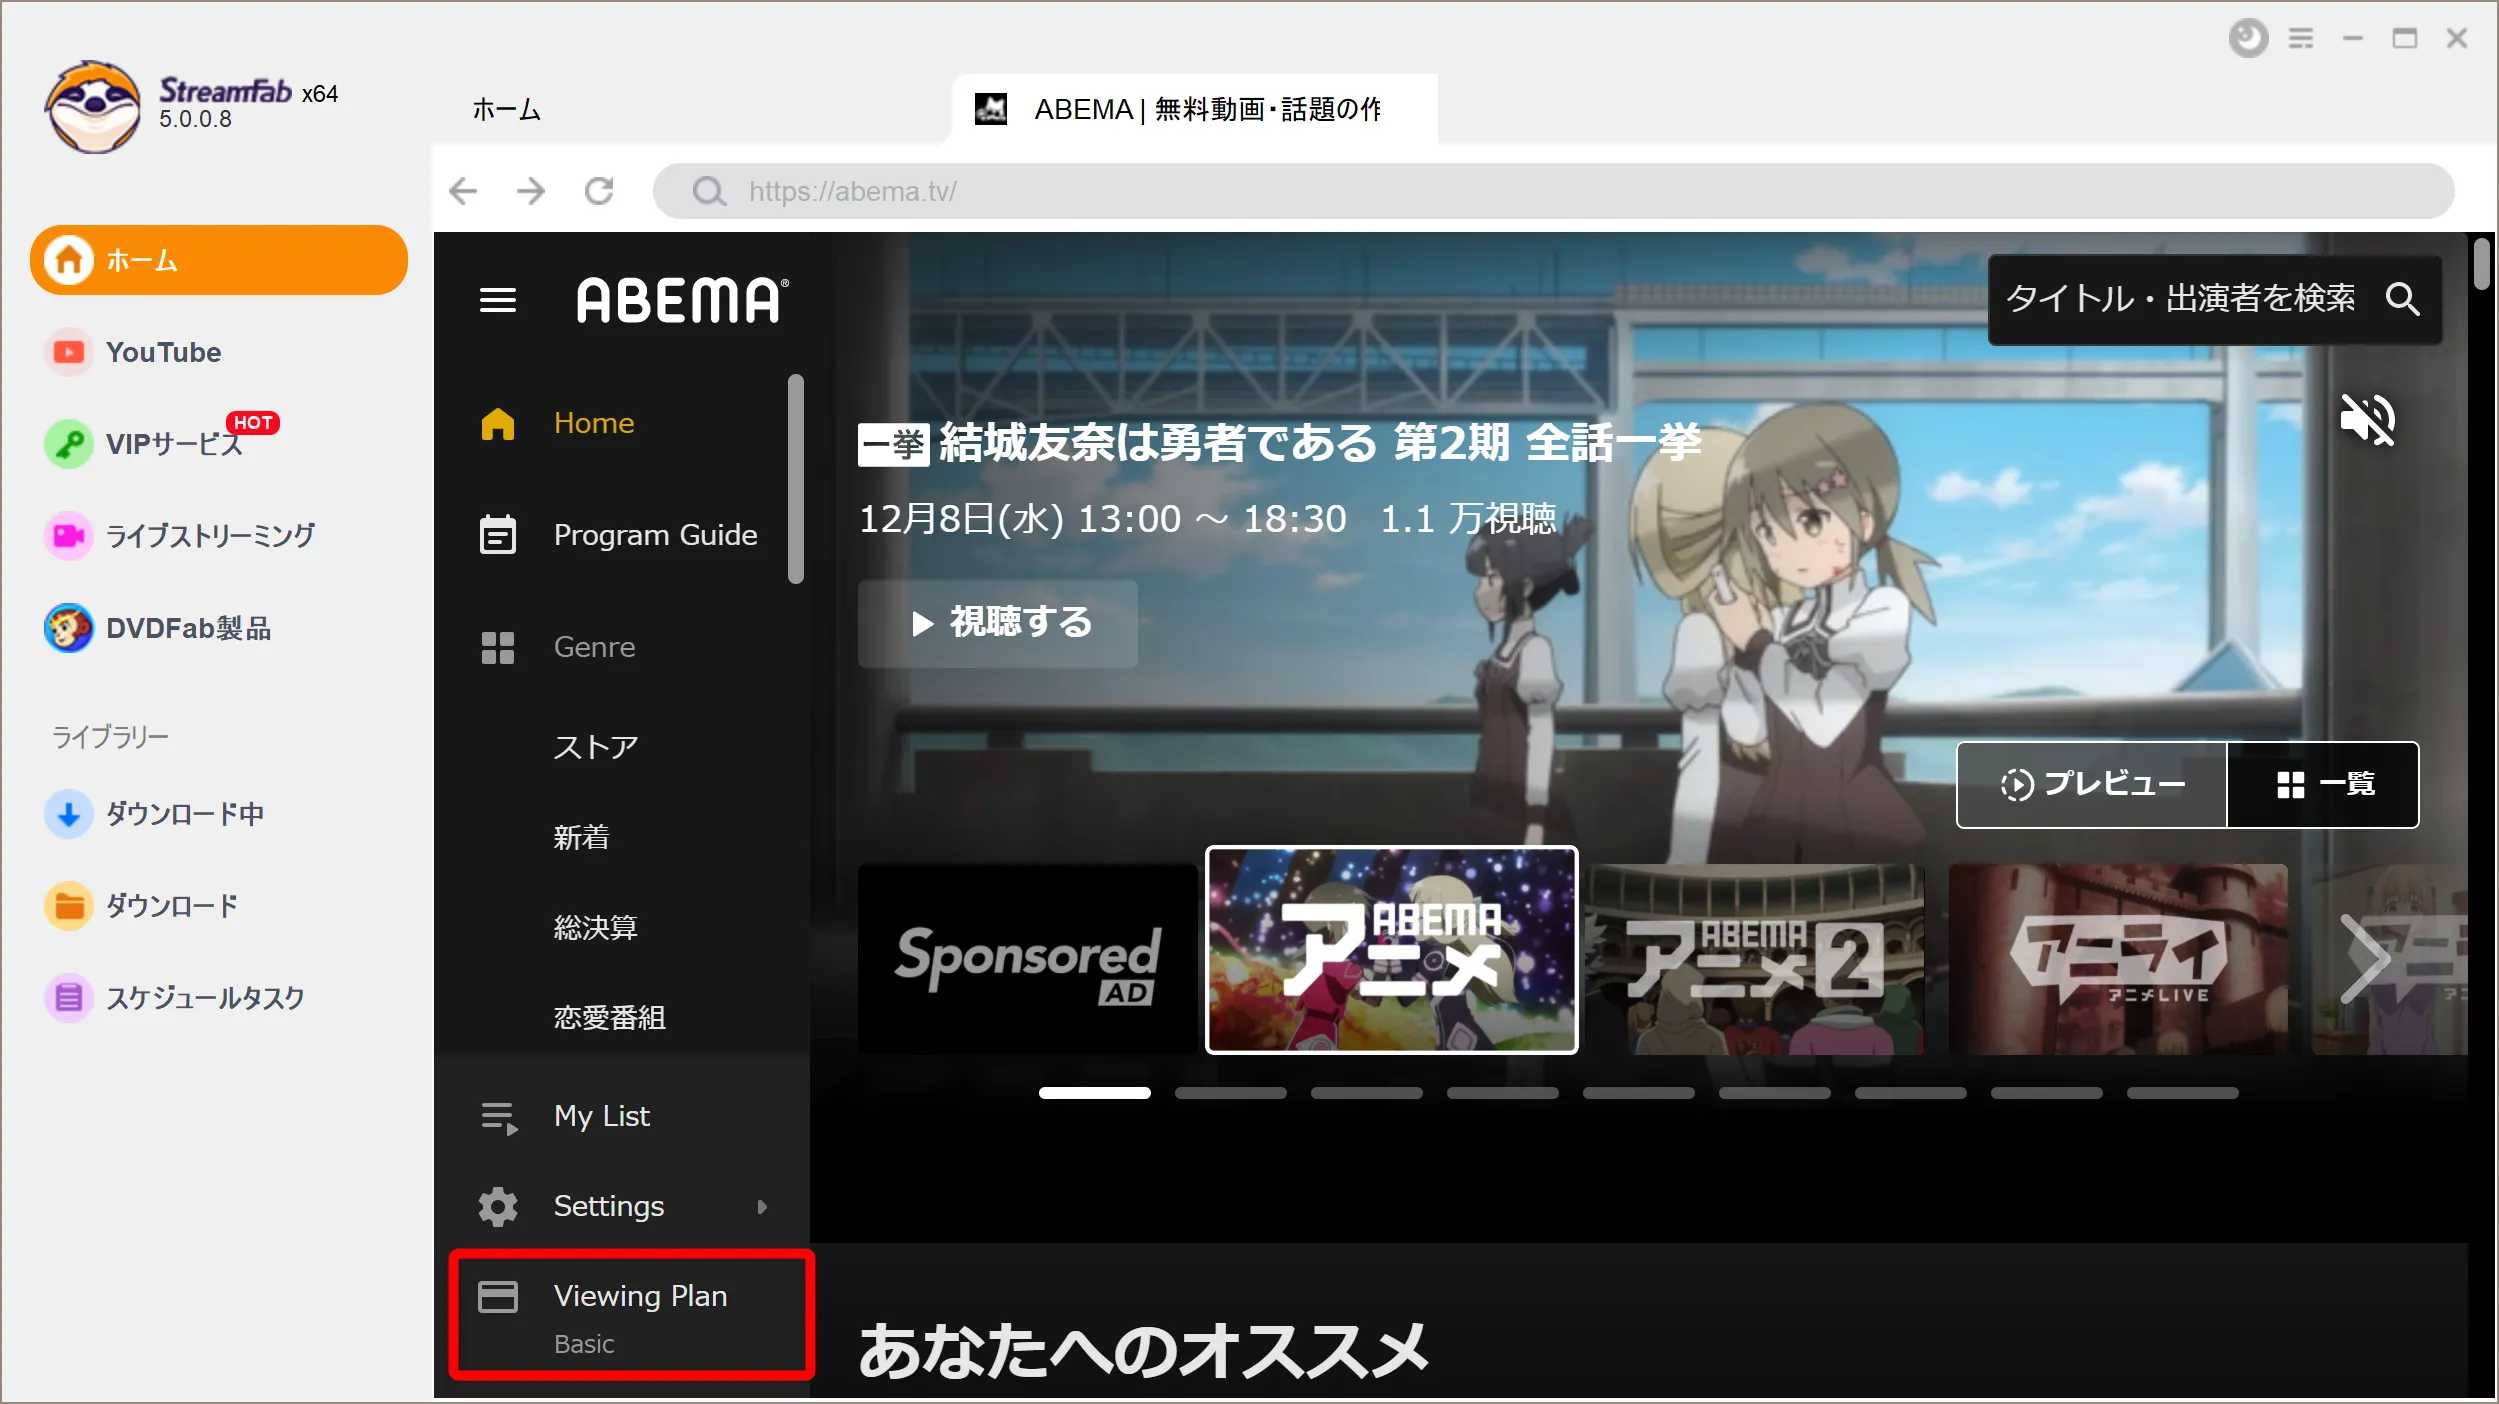Image resolution: width=2499 pixels, height=1404 pixels.
Task: Click the Viewing Plan card icon
Action: [x=498, y=1297]
